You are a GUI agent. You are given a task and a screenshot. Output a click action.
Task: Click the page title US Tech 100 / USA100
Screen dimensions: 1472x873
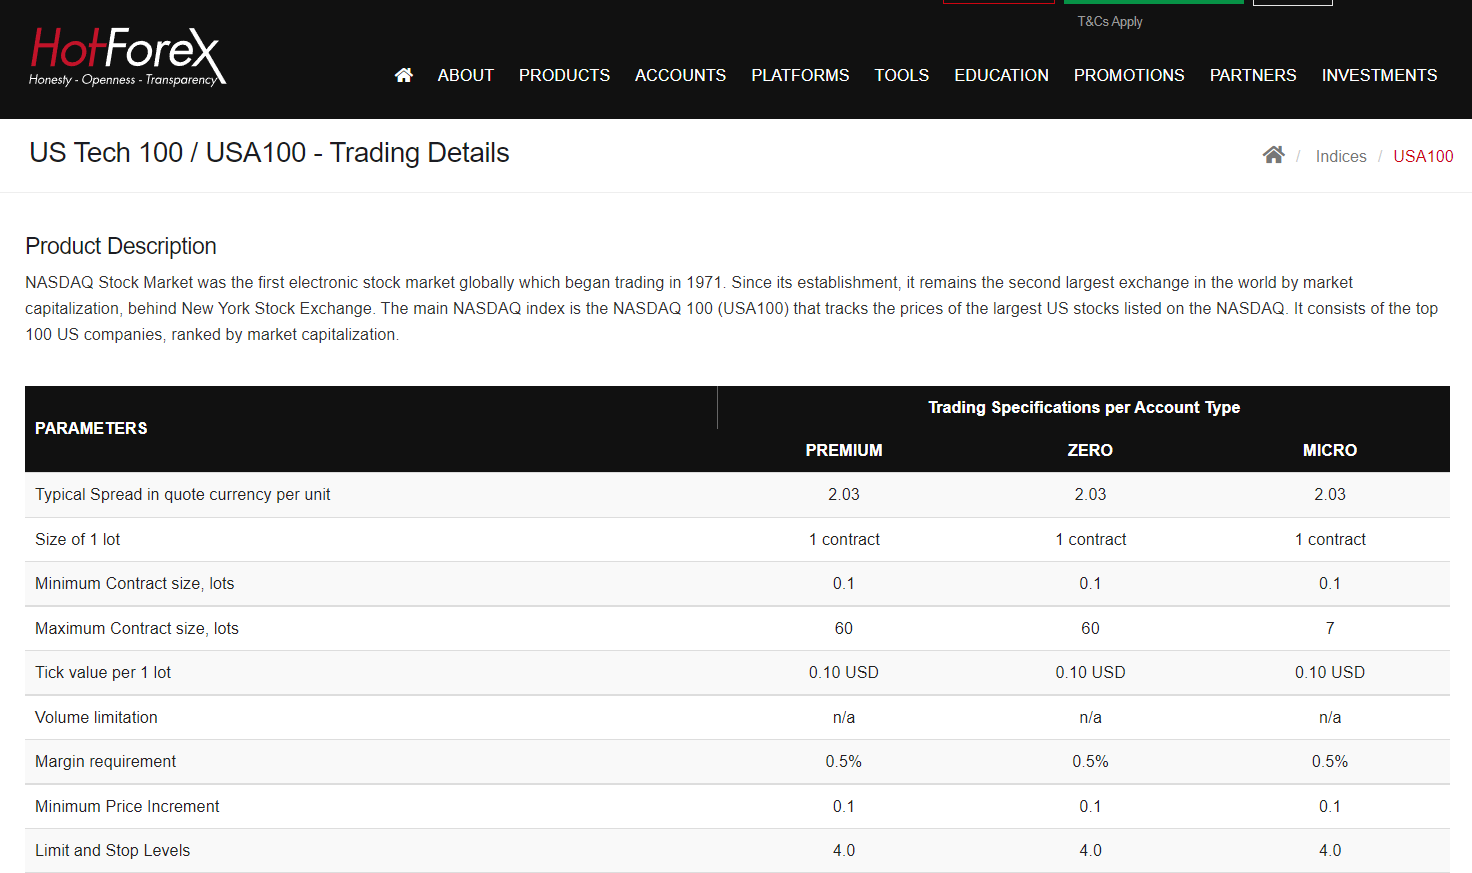[269, 152]
